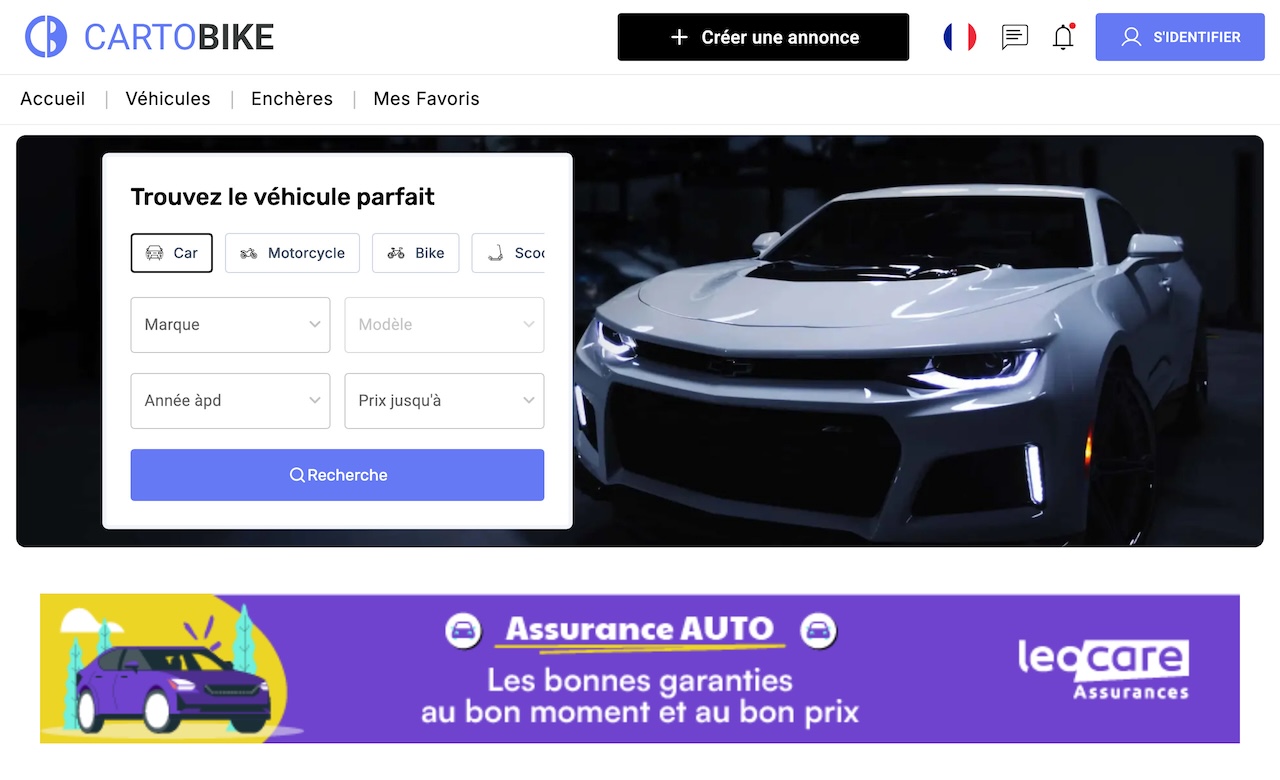Select the Bike vehicle type

(x=416, y=253)
